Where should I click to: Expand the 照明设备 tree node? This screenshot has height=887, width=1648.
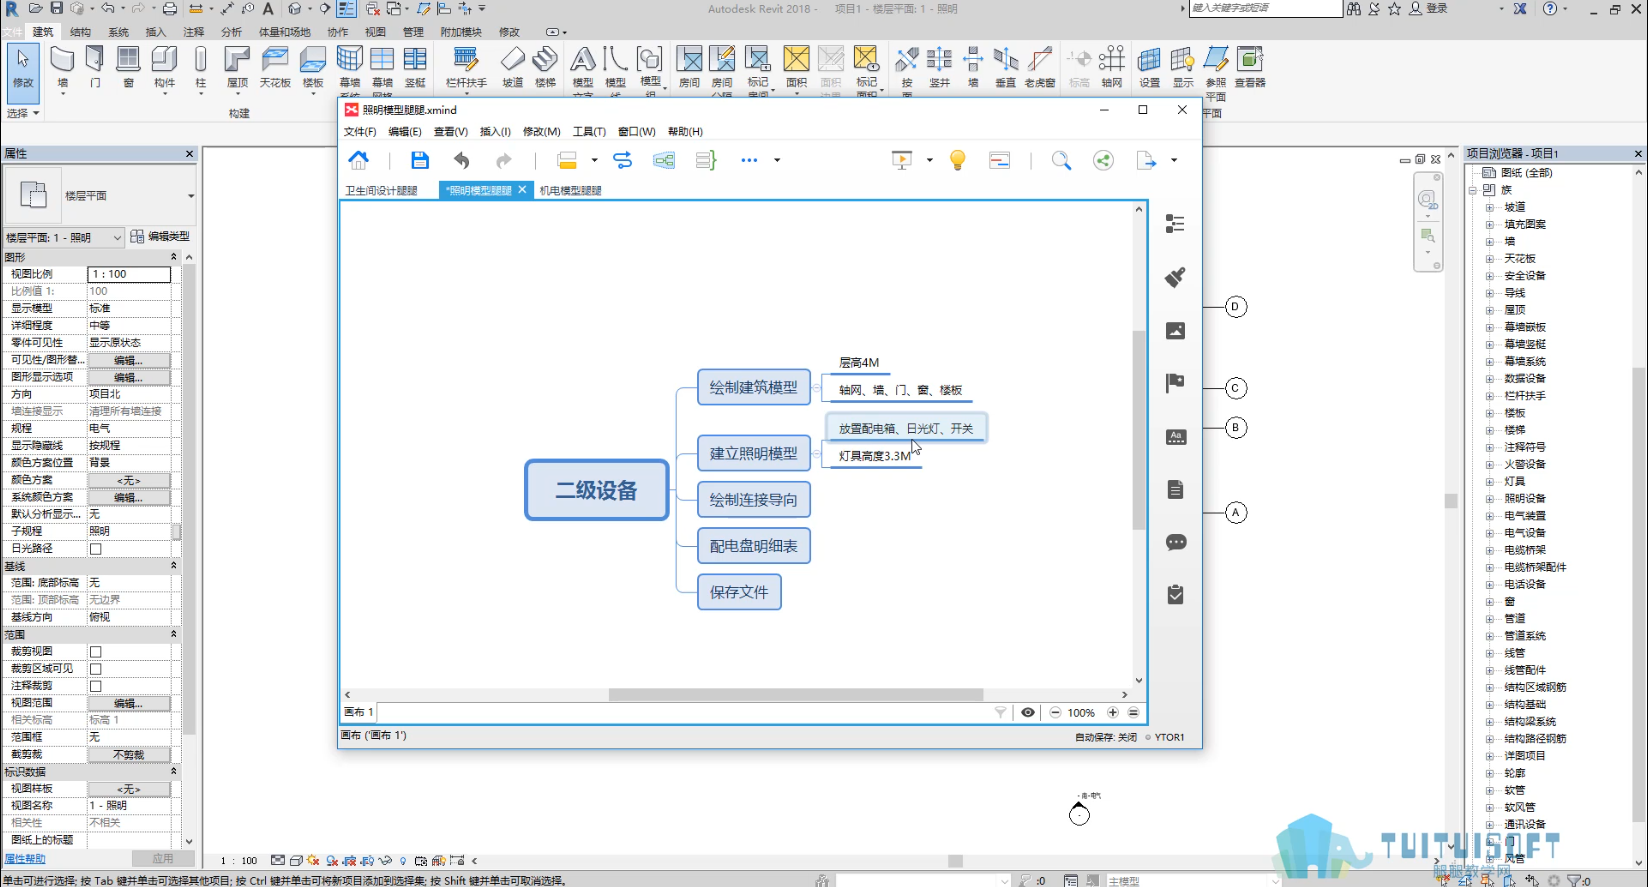click(x=1490, y=498)
